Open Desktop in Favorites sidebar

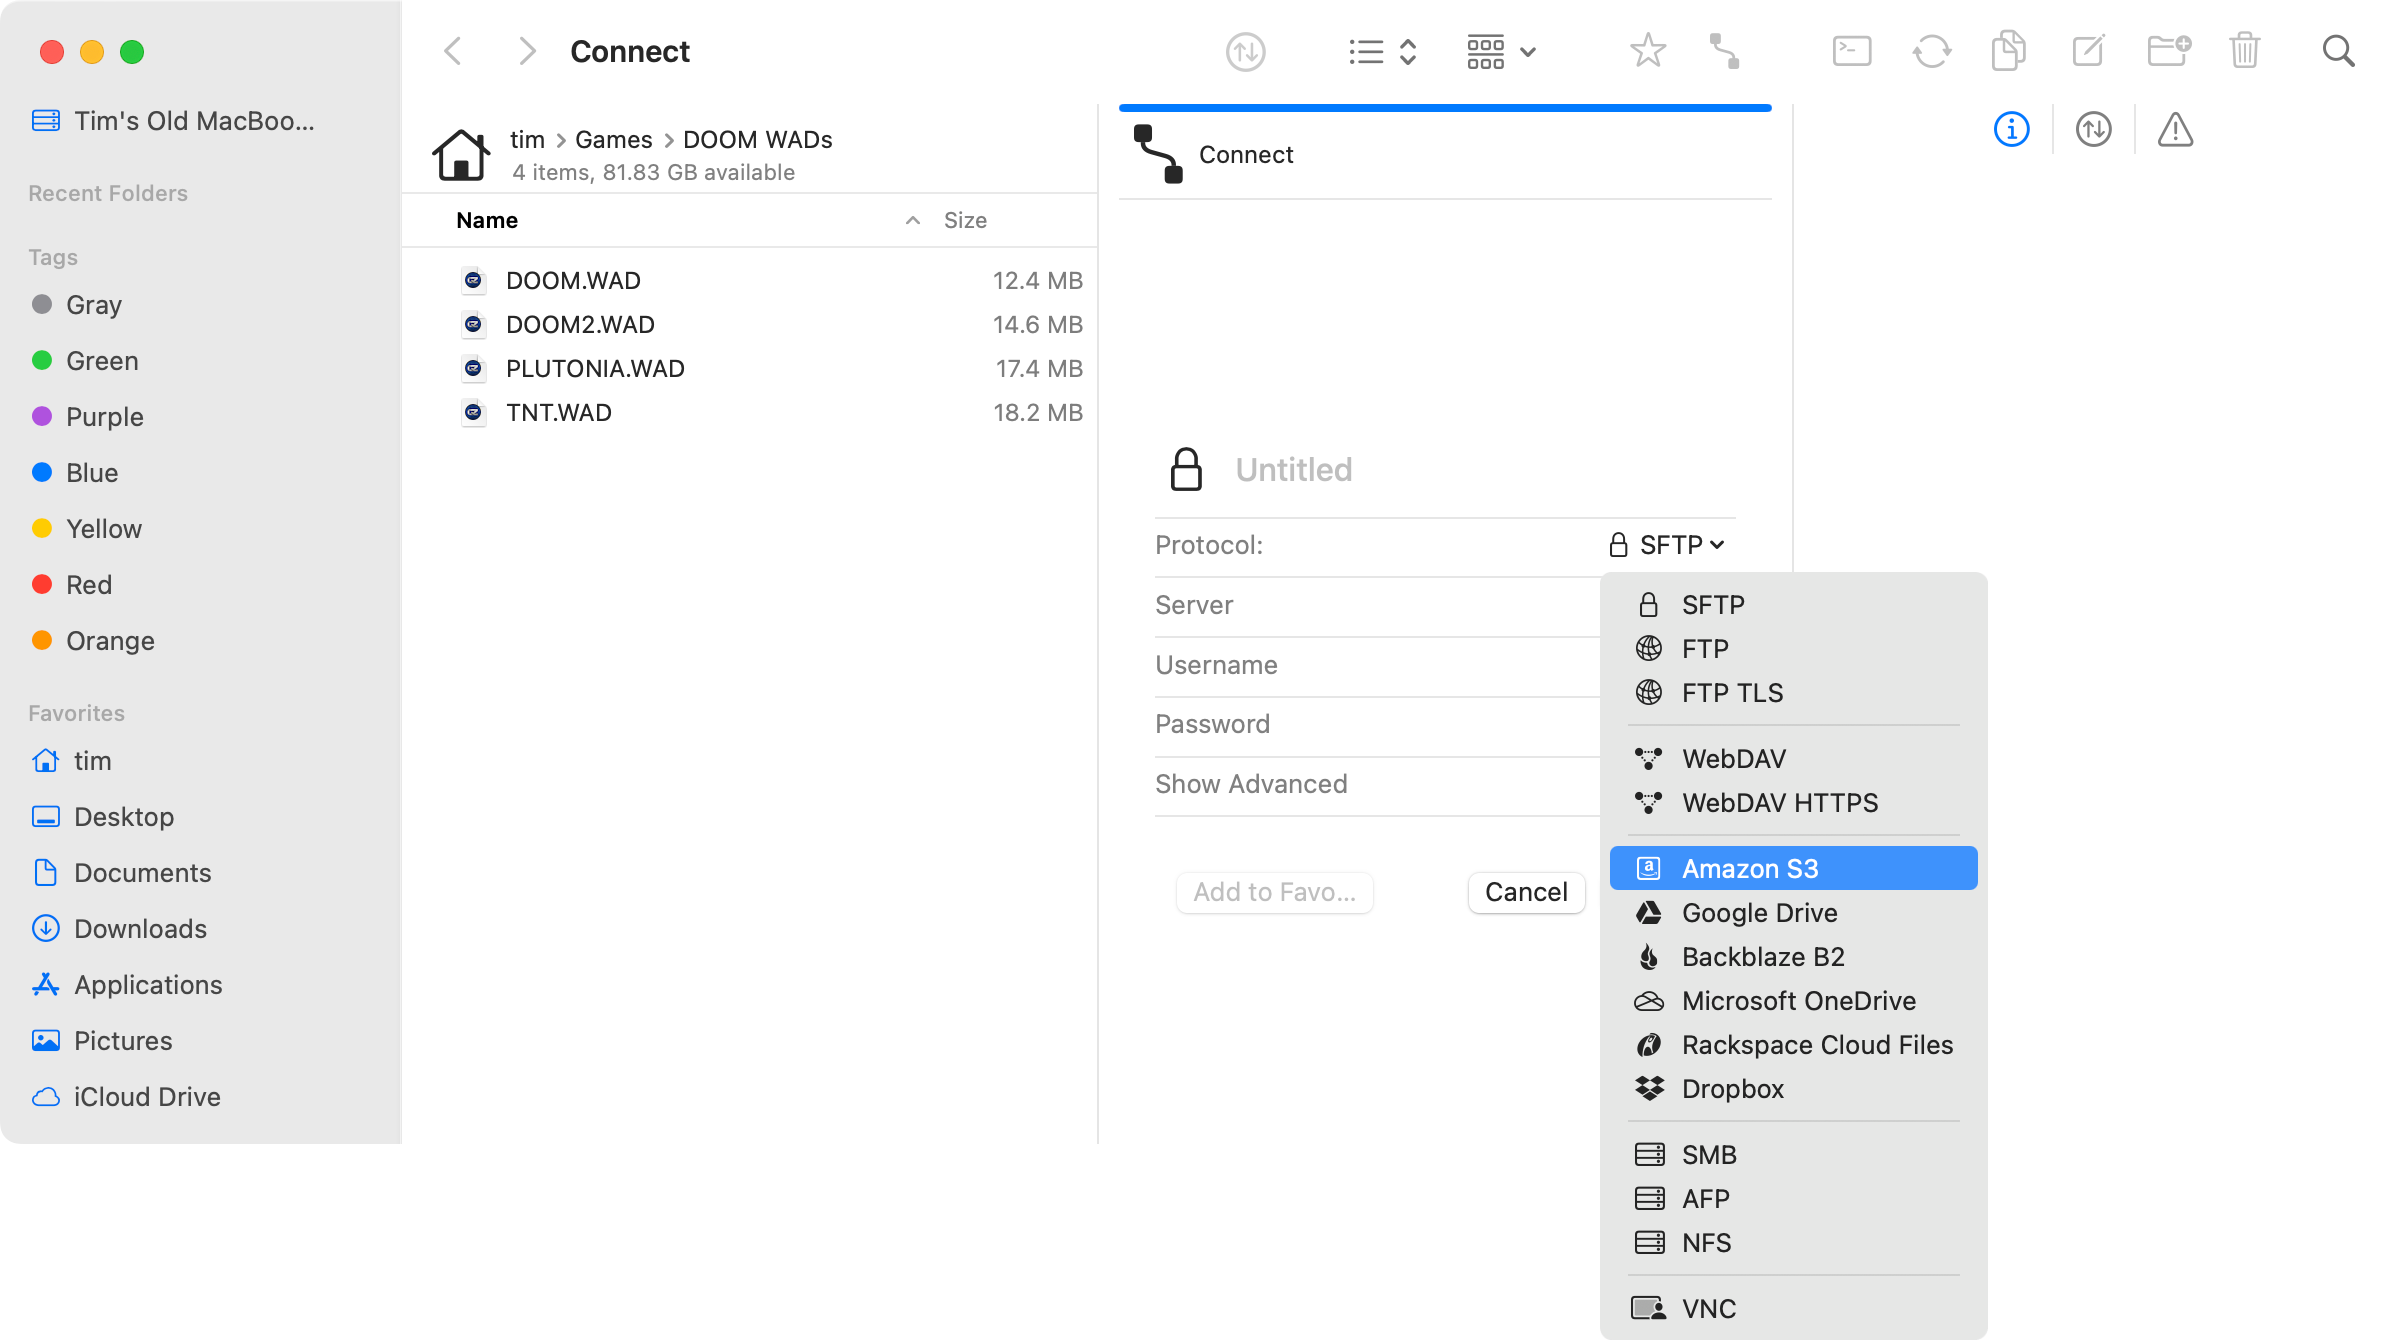tap(103, 817)
